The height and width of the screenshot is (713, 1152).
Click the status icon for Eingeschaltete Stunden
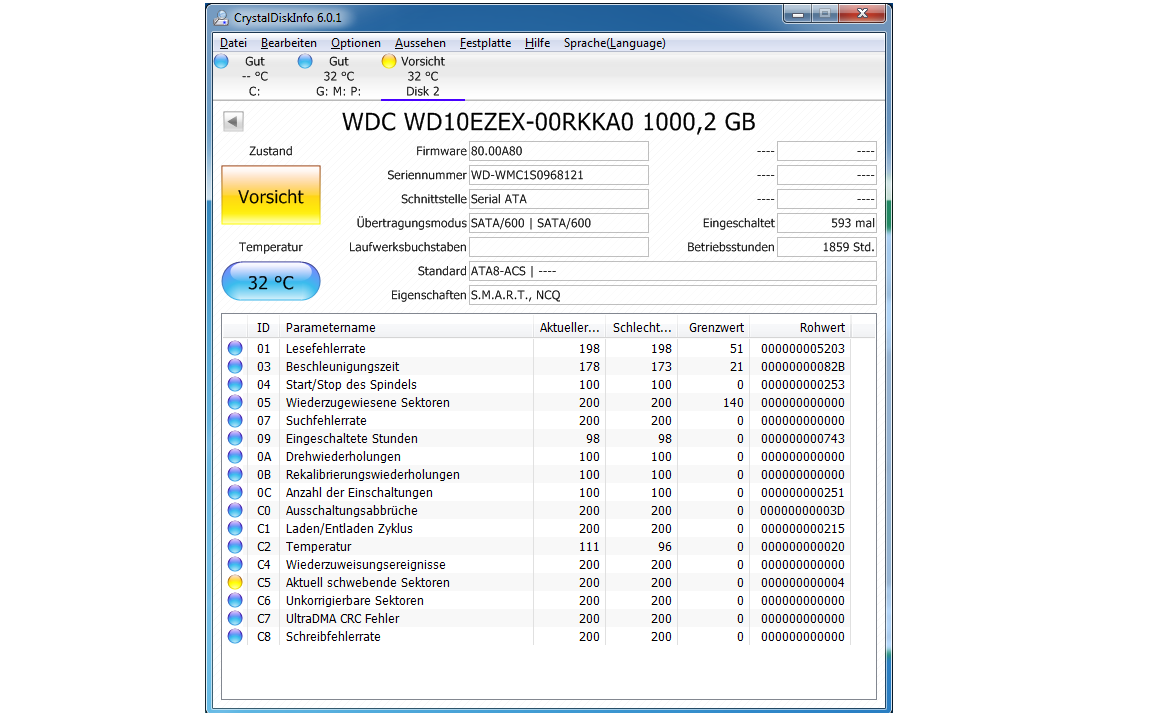[x=235, y=438]
